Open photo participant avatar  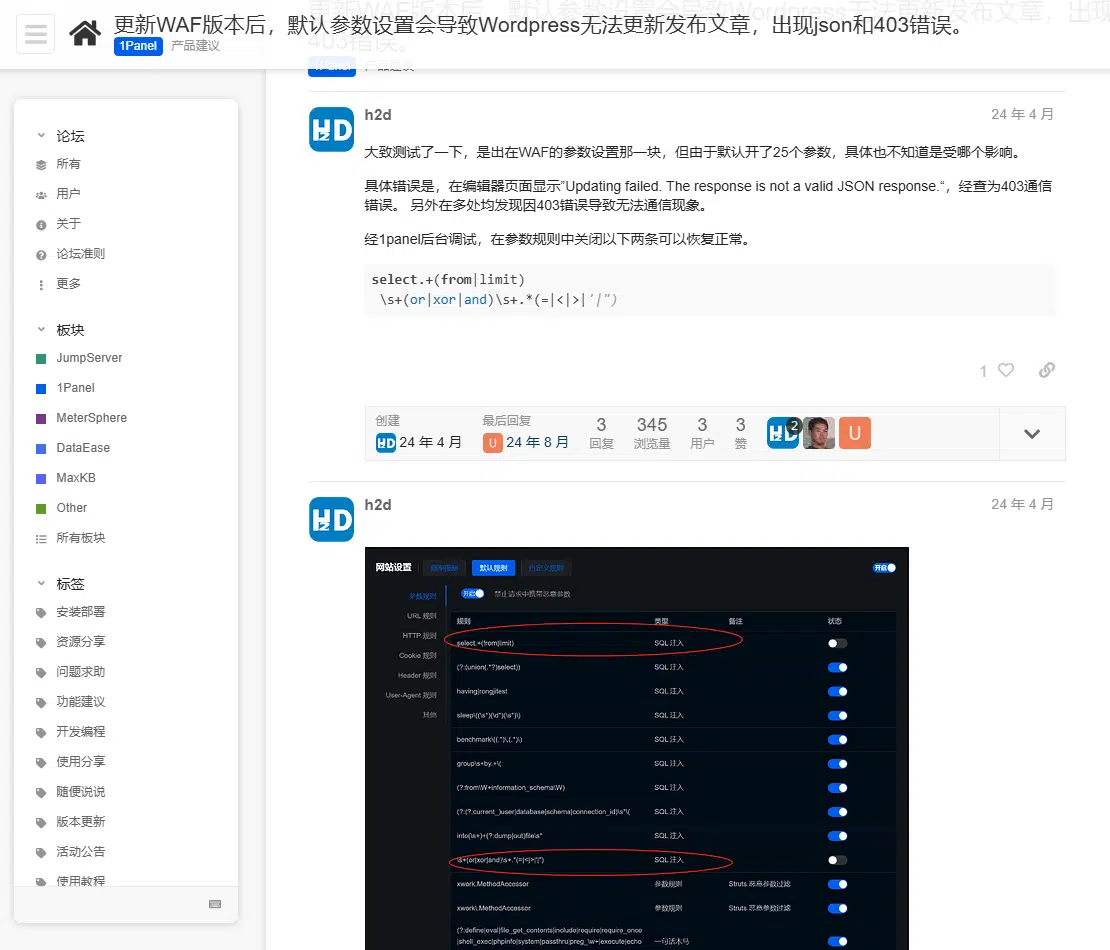[x=819, y=433]
